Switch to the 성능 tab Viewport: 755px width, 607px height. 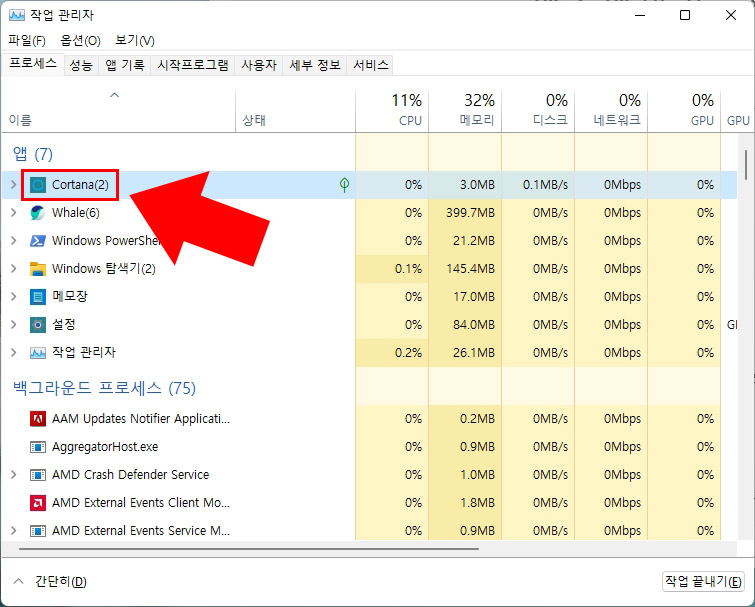[x=81, y=65]
